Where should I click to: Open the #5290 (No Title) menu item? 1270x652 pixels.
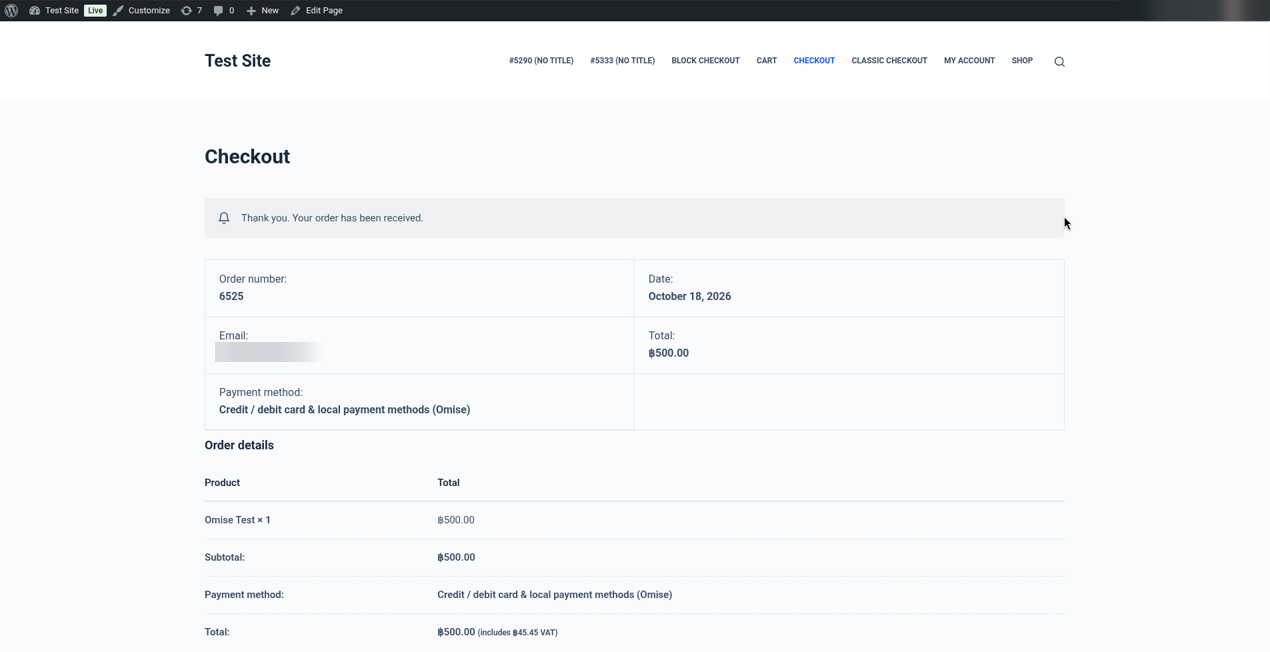click(x=541, y=61)
